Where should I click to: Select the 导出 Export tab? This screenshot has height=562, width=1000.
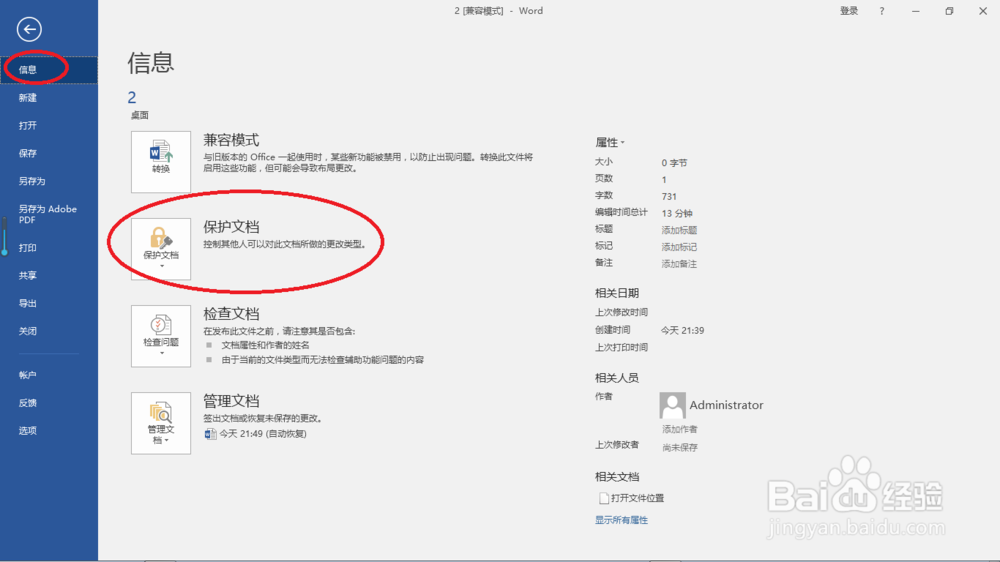click(49, 304)
